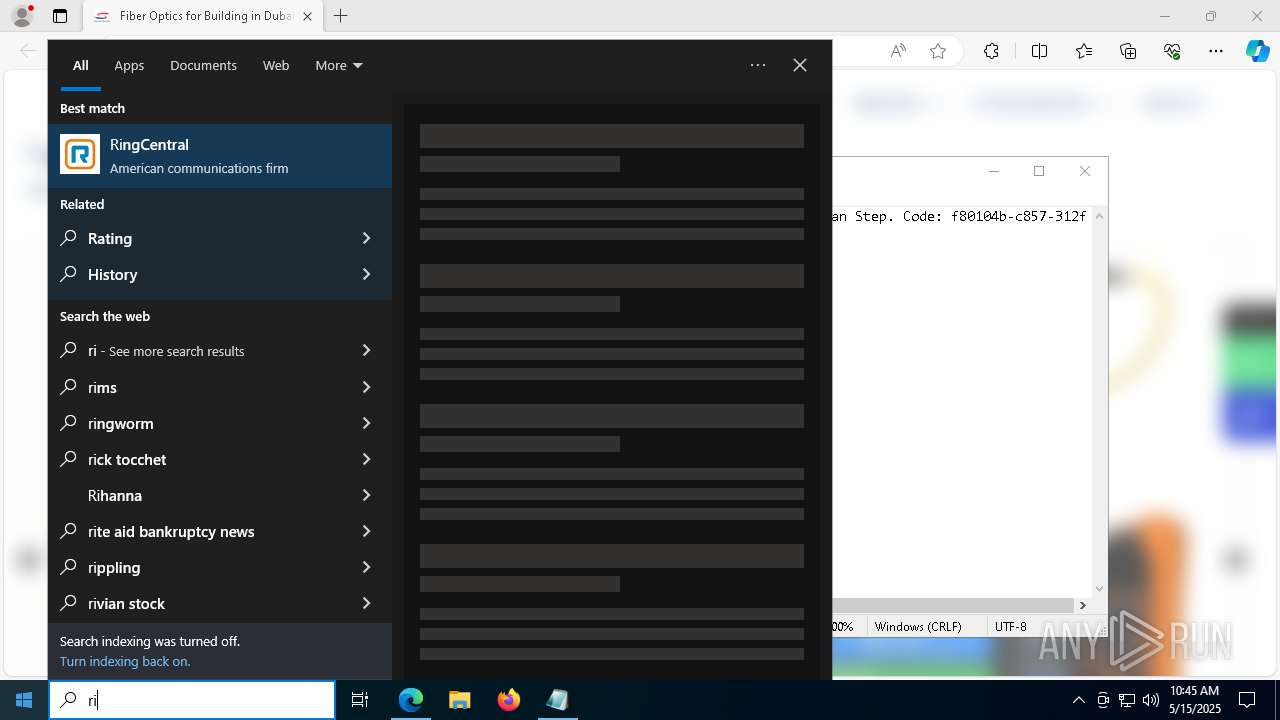Open Edge Settings and more menu
Screen dimensions: 1280x720
tap(1216, 51)
